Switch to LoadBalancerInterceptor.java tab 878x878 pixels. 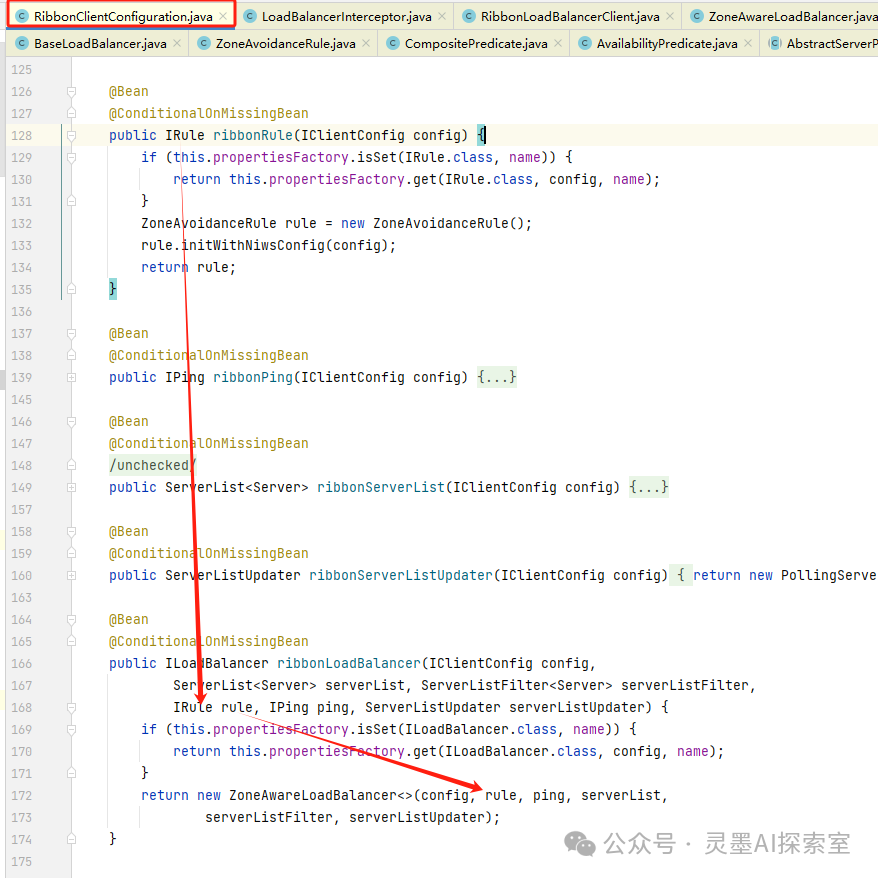346,17
